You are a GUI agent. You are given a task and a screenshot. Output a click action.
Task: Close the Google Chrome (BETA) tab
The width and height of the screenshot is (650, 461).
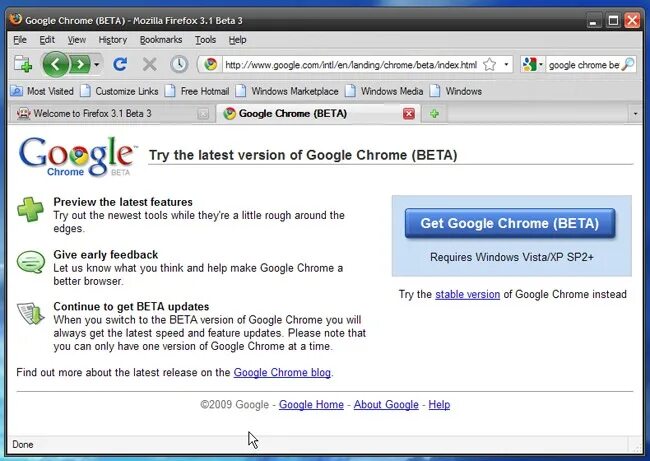tap(408, 114)
